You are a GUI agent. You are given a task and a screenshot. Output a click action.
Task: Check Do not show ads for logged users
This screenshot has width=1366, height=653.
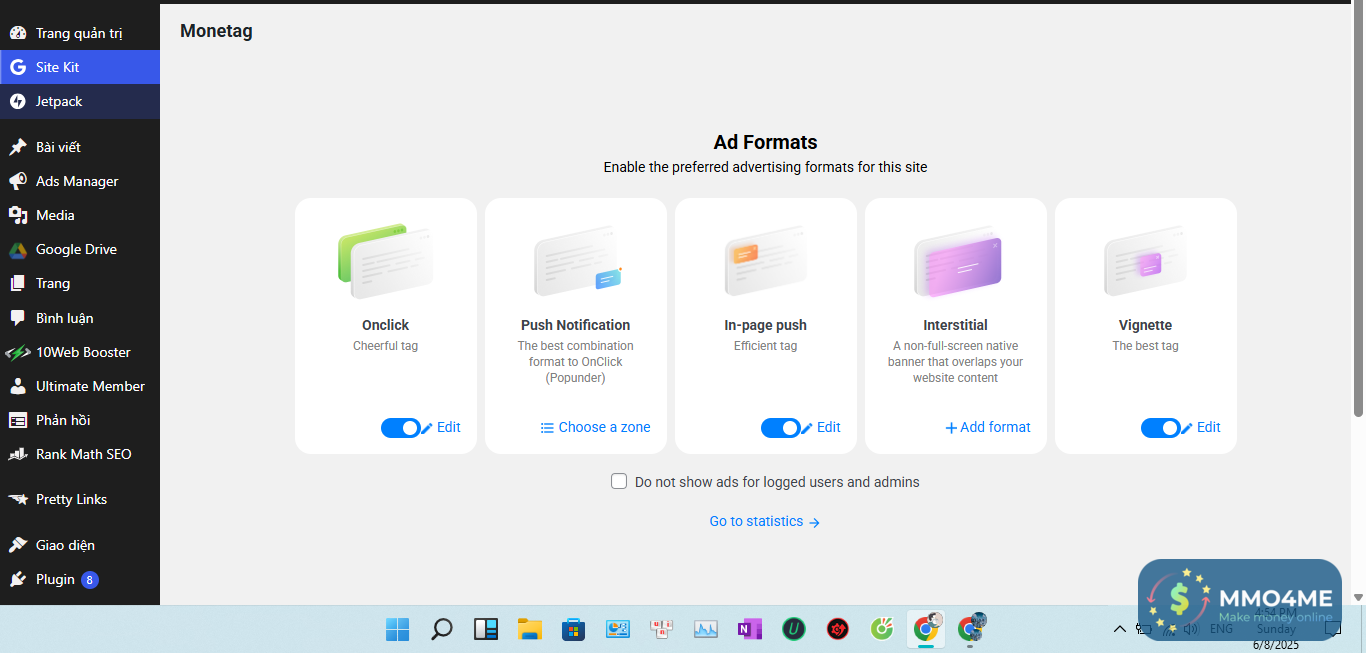click(x=619, y=481)
